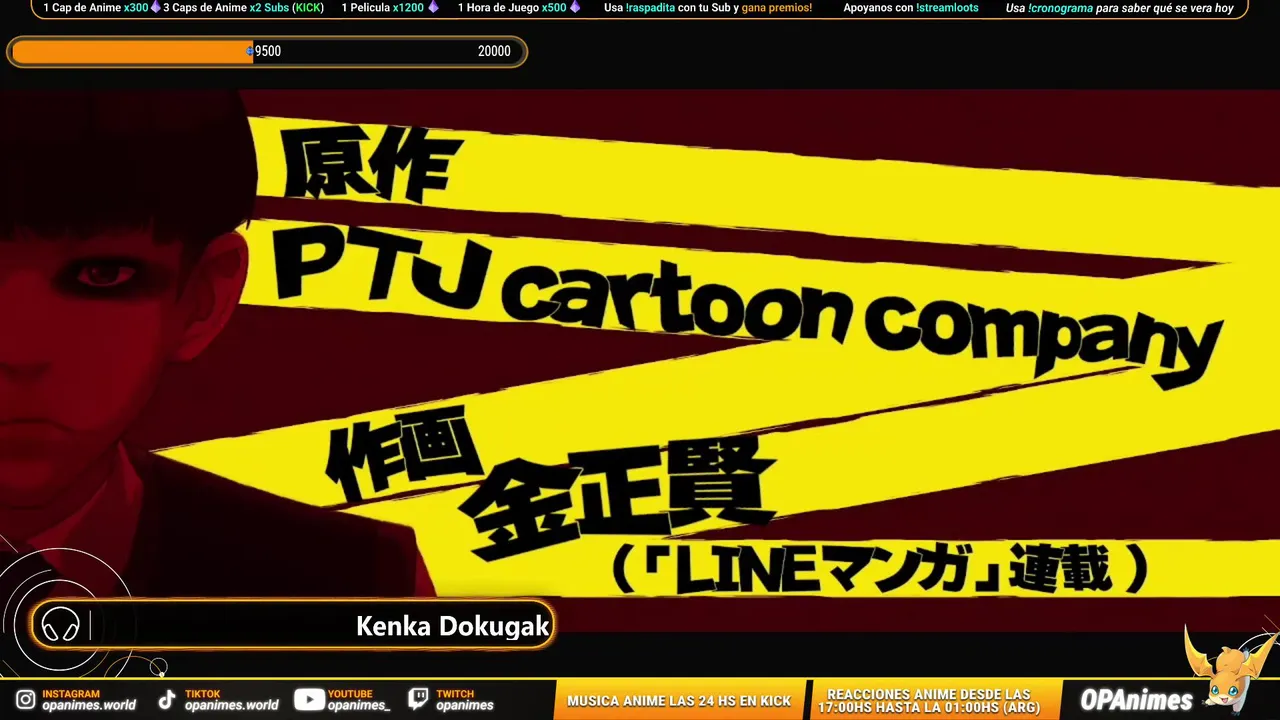Click the Twitch logo icon
The image size is (1280, 720).
[419, 700]
